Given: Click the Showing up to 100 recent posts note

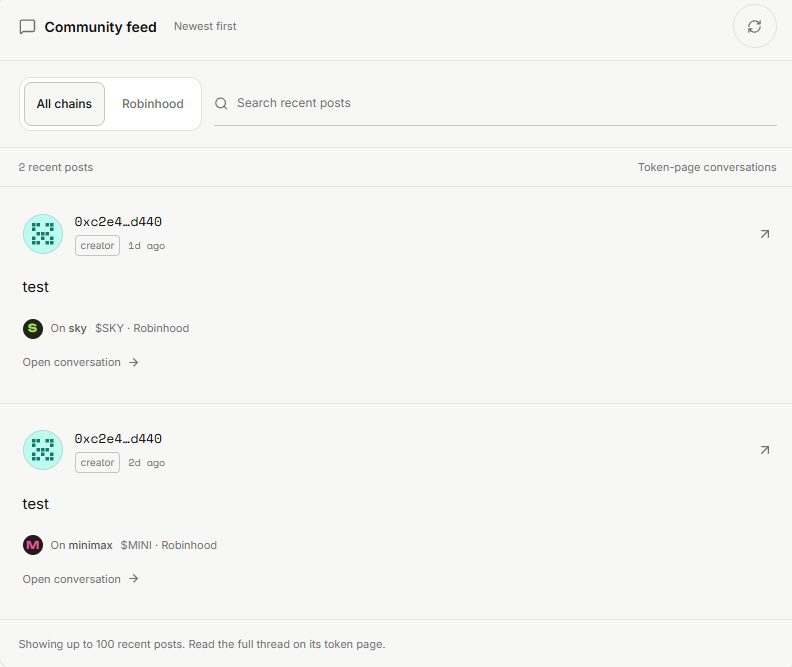Looking at the screenshot, I should click(x=202, y=644).
